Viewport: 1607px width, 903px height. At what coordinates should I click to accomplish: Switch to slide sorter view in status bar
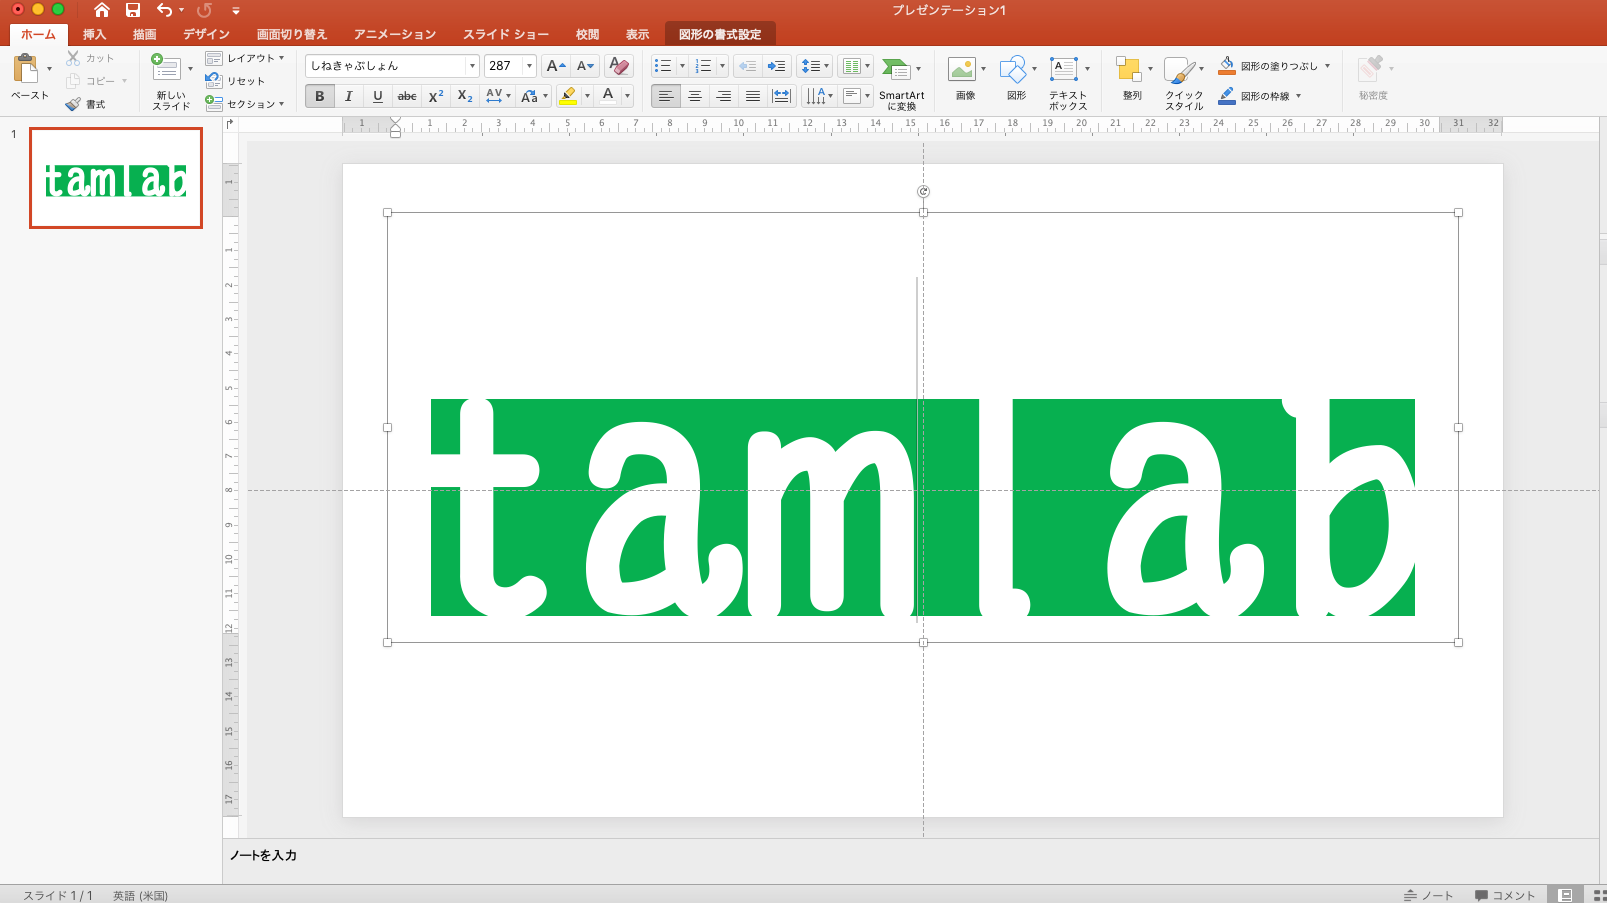[x=1598, y=895]
